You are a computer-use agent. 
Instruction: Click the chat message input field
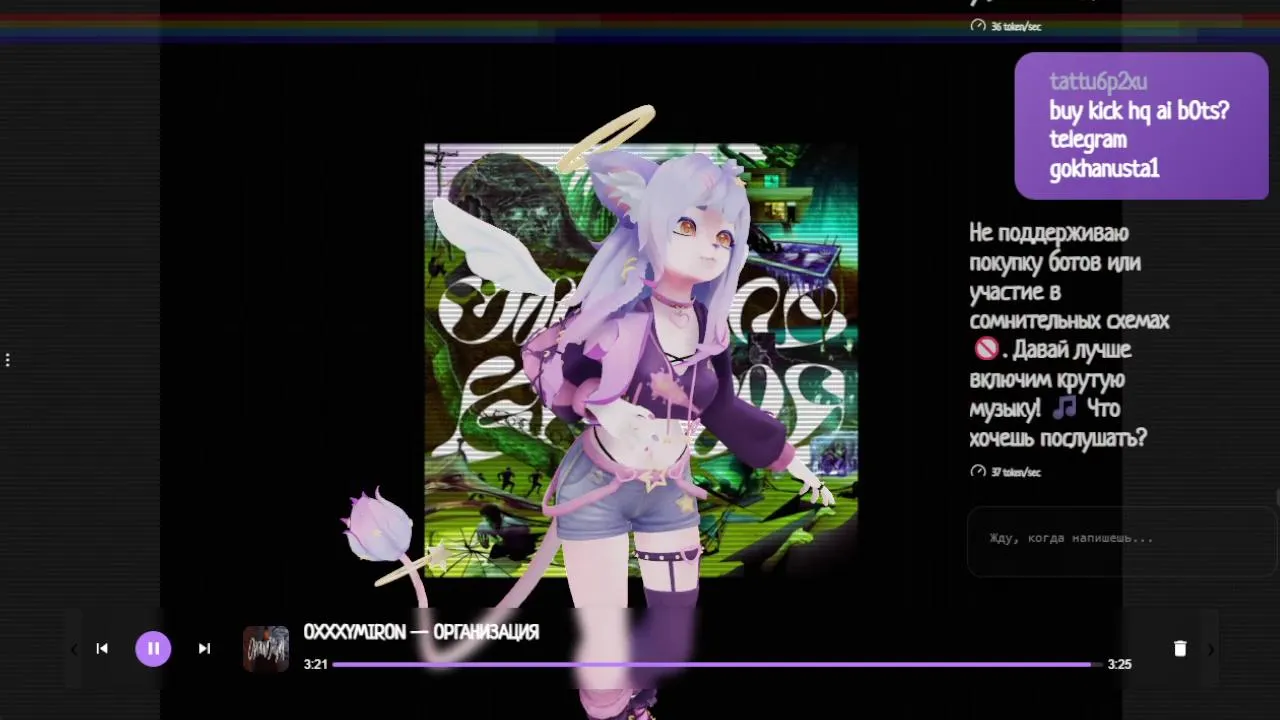[1122, 541]
